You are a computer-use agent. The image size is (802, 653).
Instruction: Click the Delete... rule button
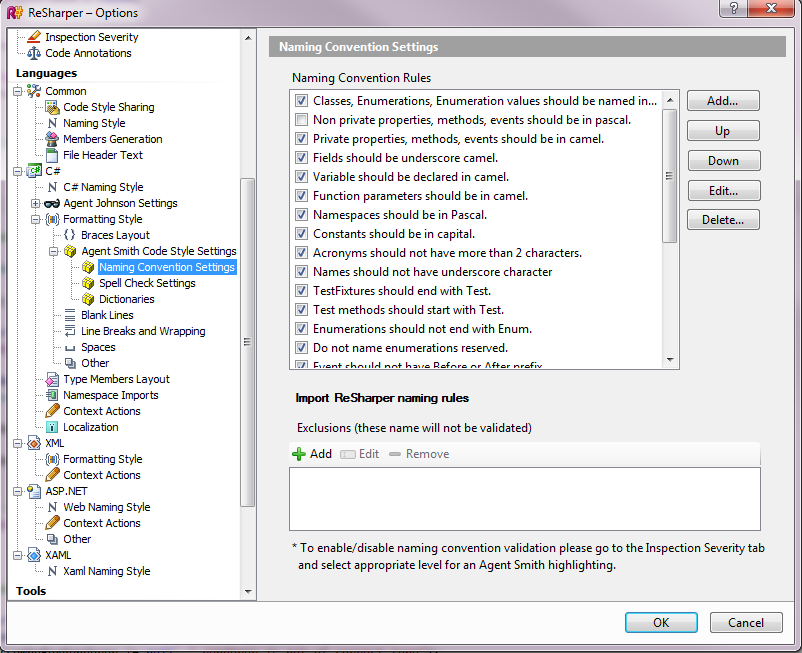tap(723, 220)
